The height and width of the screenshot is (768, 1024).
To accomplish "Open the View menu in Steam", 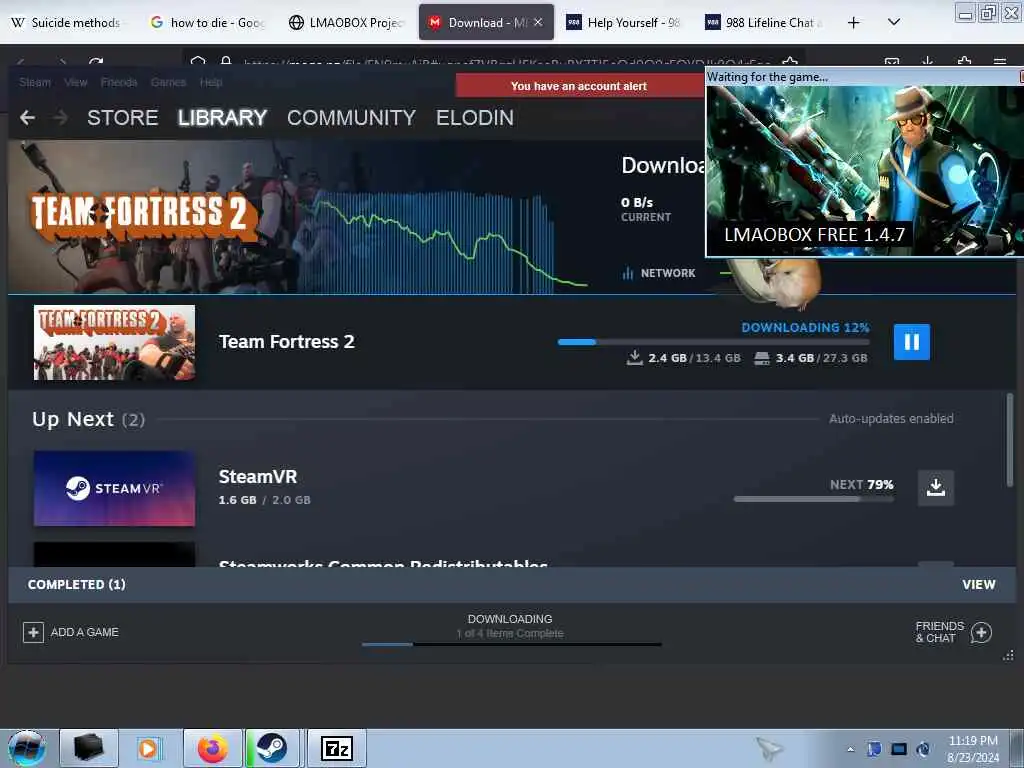I will [x=76, y=82].
